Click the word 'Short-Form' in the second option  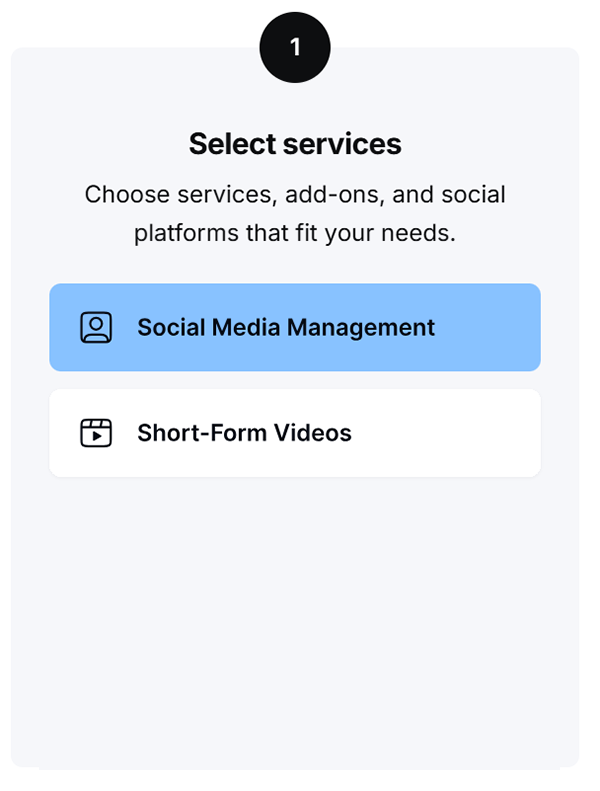(x=202, y=433)
